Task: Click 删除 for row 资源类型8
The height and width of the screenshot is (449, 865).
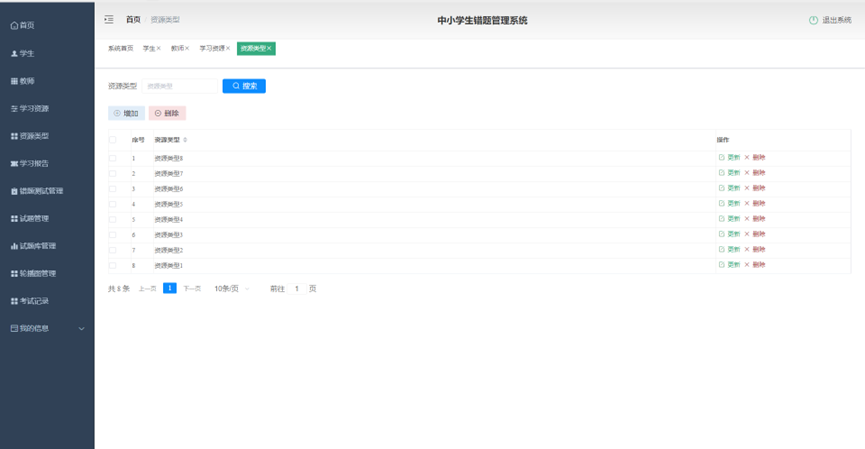Action: coord(755,158)
